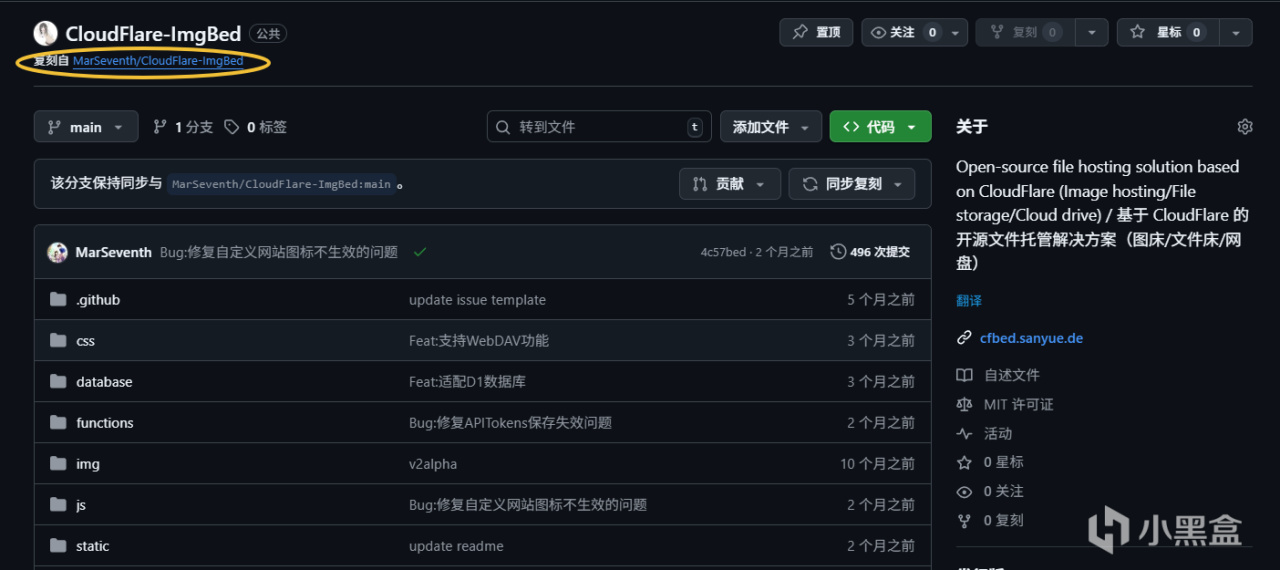Open the functions folder
This screenshot has height=570, width=1280.
(x=104, y=423)
